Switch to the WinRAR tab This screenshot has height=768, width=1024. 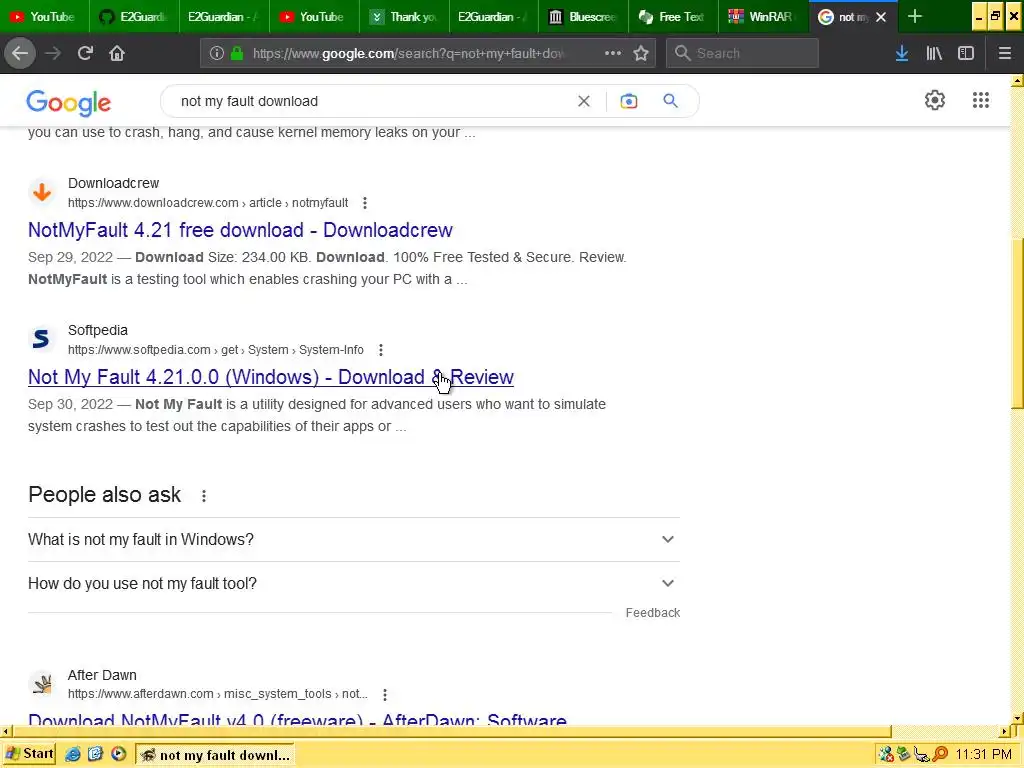coord(763,17)
